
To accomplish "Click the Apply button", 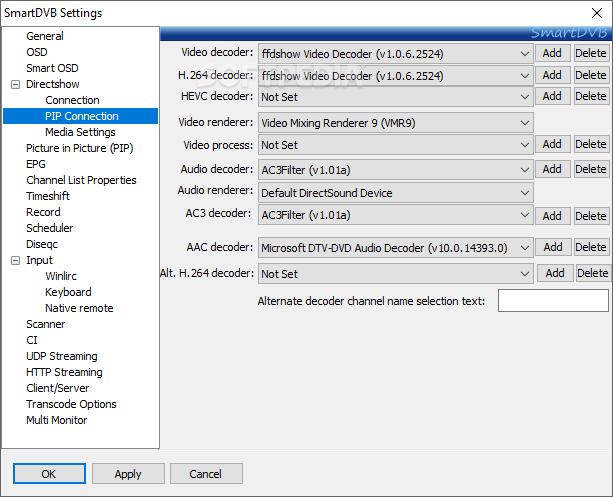I will tap(128, 474).
